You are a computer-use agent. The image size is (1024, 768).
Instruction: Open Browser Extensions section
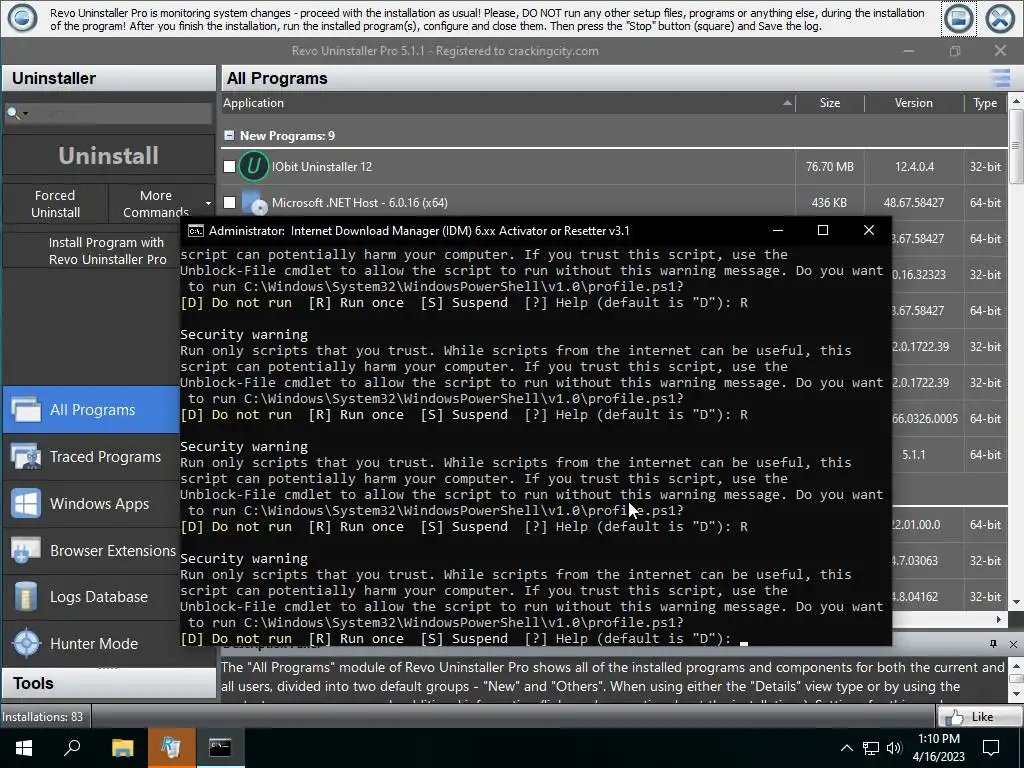coord(91,551)
